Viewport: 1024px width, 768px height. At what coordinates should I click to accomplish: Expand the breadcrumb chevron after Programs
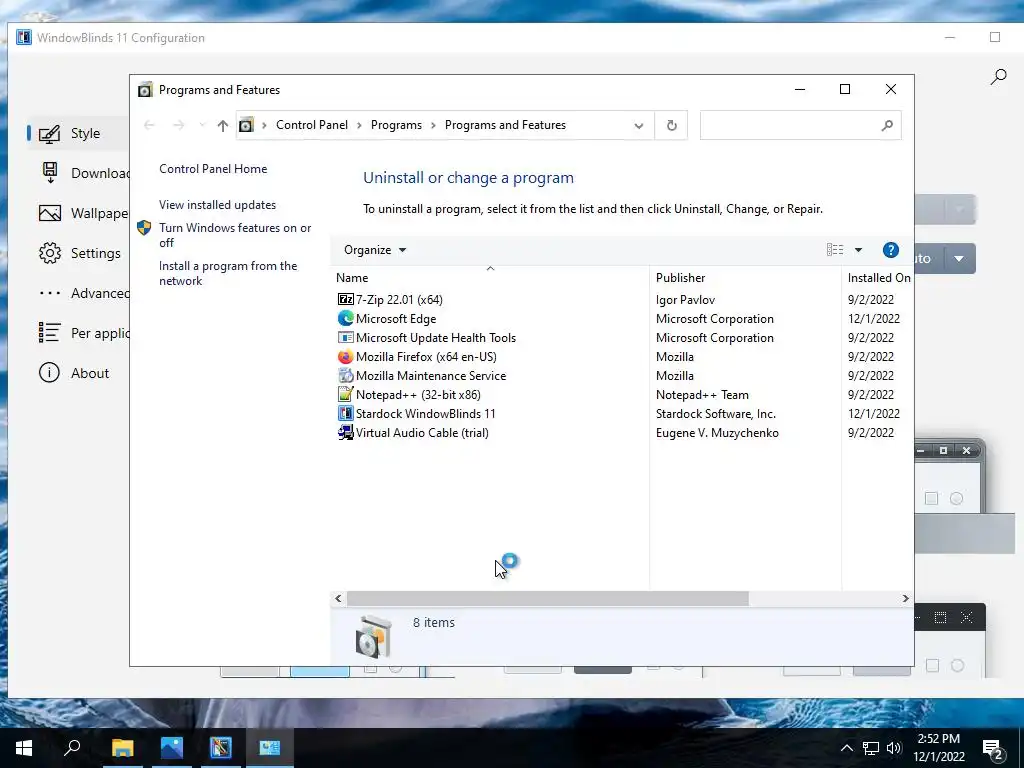point(433,125)
